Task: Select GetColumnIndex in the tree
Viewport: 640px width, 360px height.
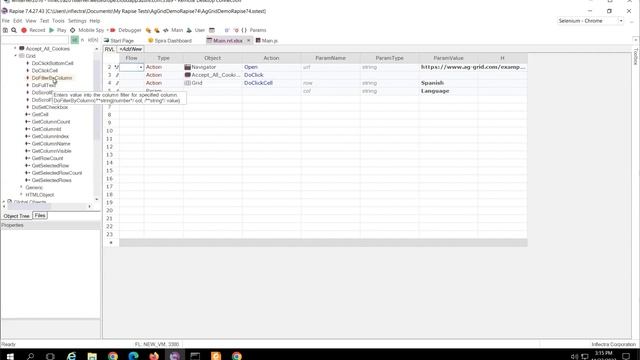Action: click(50, 136)
